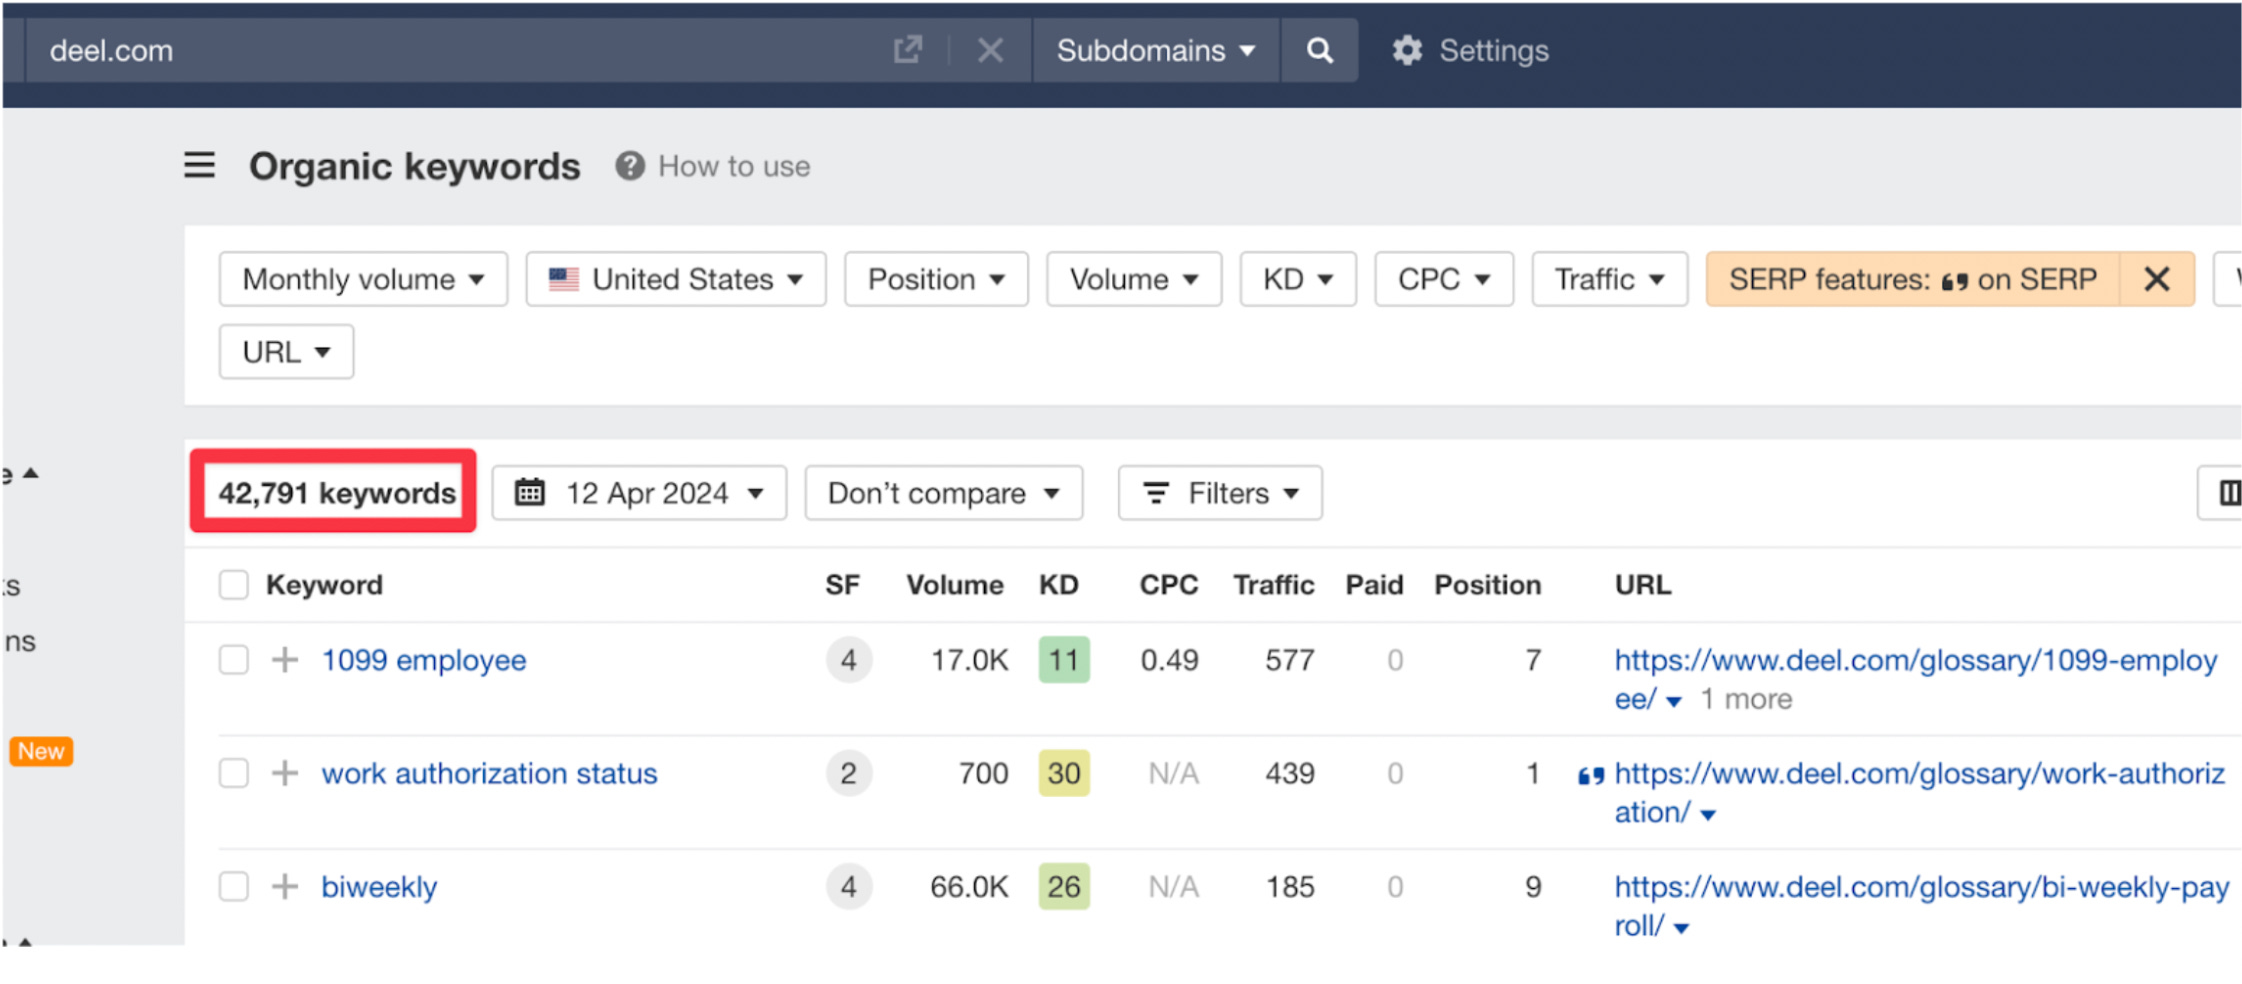
Task: Toggle the select-all Keyword checkbox
Action: [233, 585]
